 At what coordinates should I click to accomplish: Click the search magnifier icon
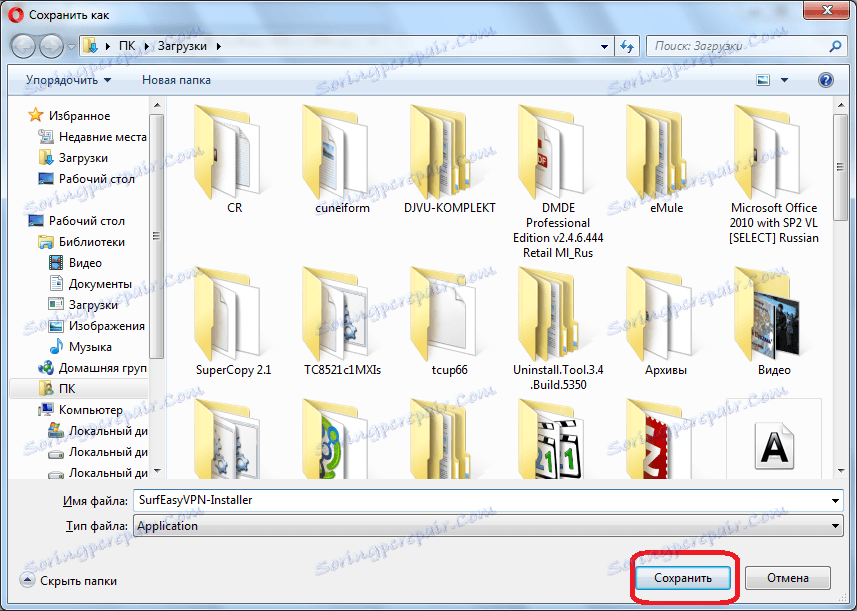(x=835, y=46)
